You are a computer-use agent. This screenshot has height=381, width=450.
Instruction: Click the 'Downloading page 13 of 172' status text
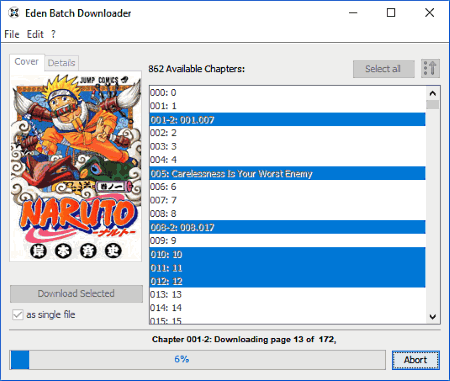click(x=275, y=339)
